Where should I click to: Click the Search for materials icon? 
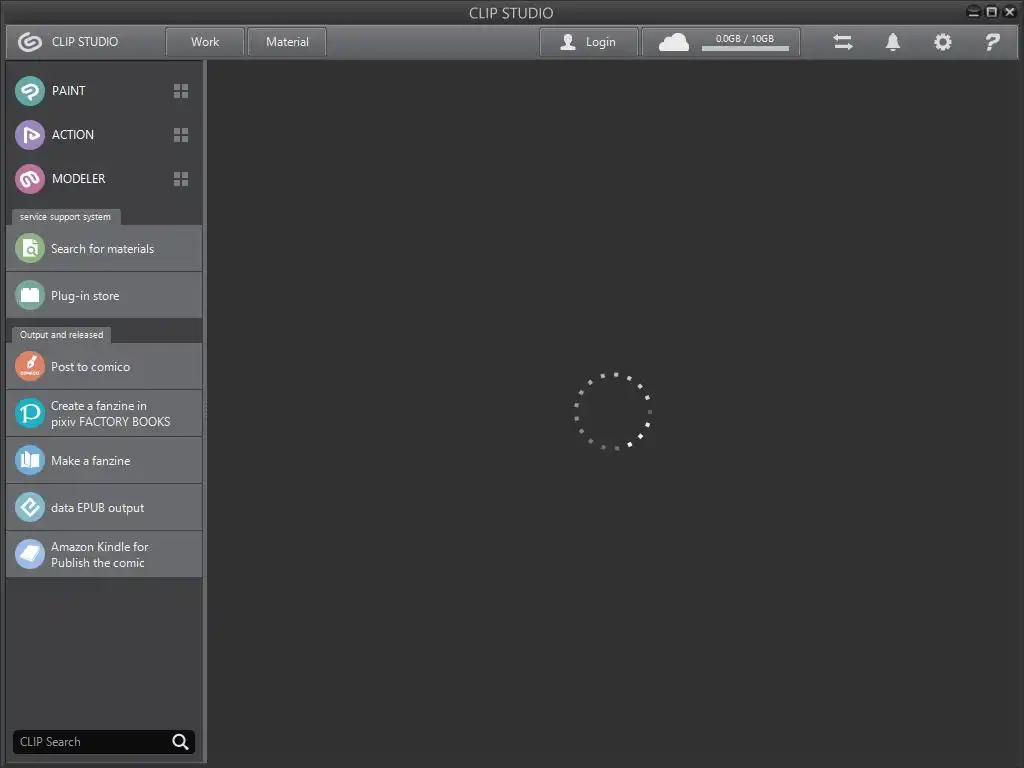pyautogui.click(x=30, y=249)
